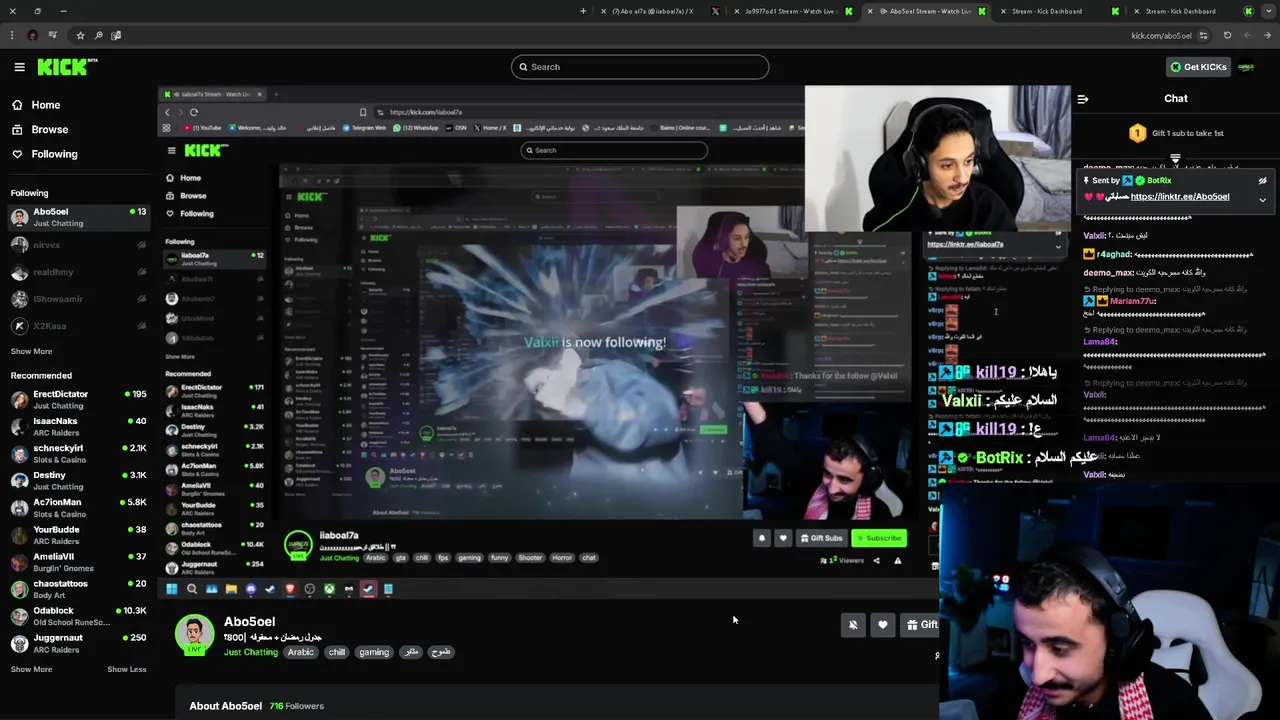Screen dimensions: 1280x720
Task: Switch to the Abo5oel Stream tab
Action: (925, 11)
